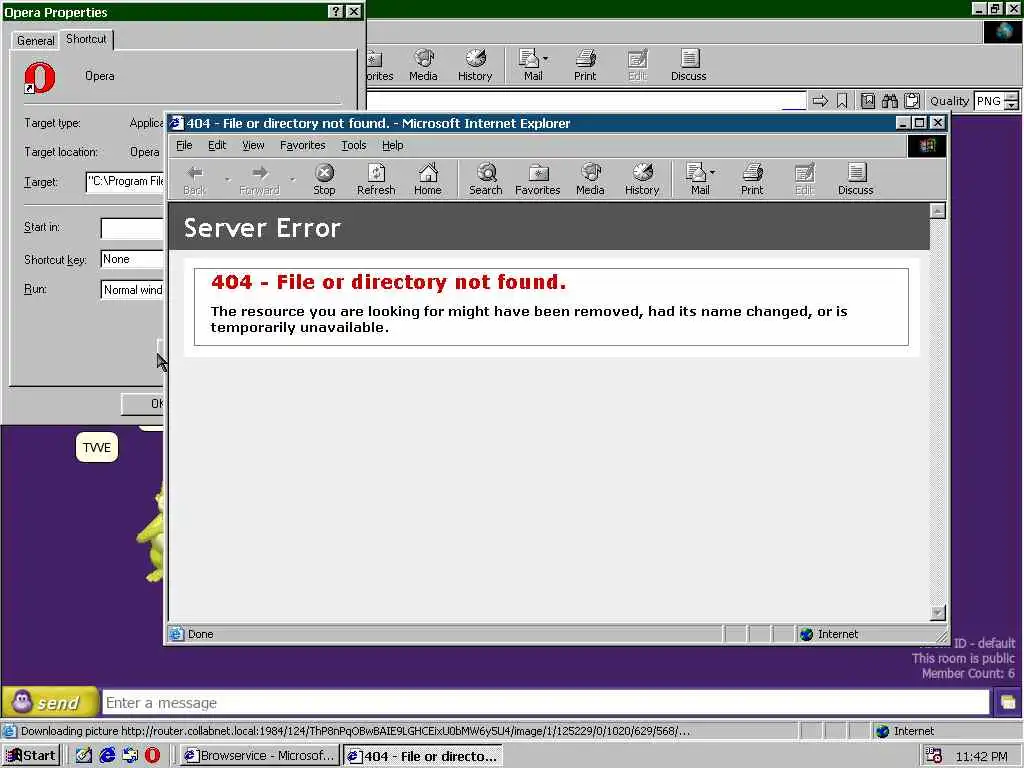Click History icon in the background browser toolbar
The height and width of the screenshot is (768, 1024).
point(475,65)
